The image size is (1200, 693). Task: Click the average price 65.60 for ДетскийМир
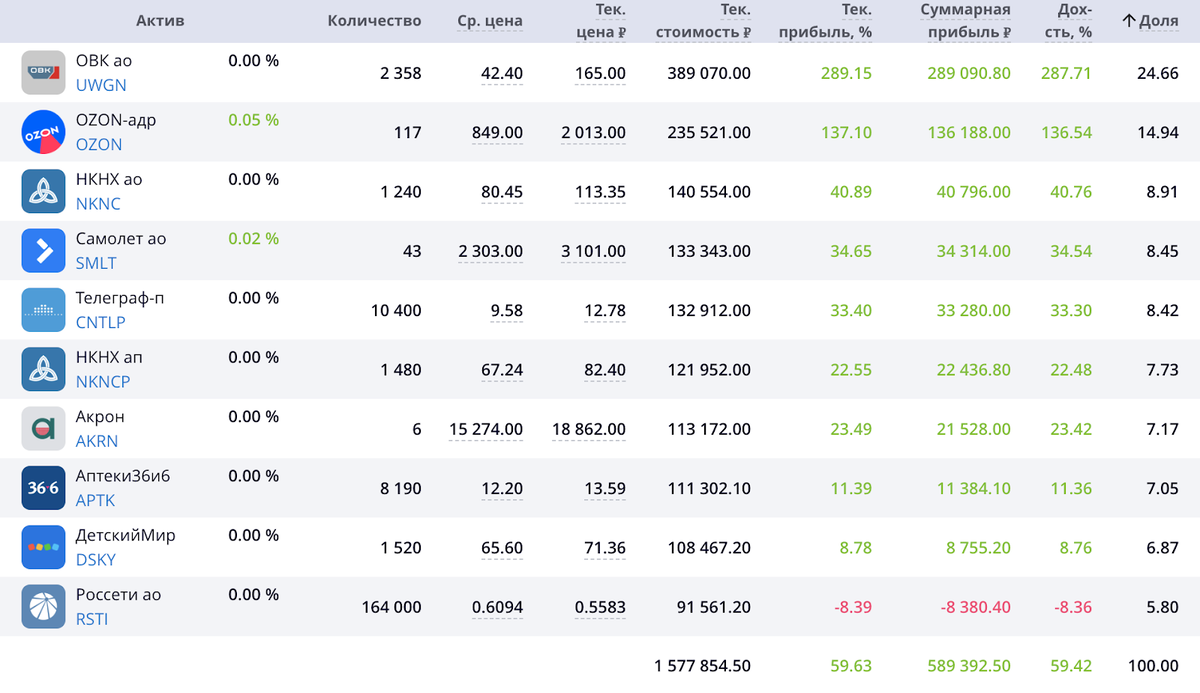coord(502,548)
